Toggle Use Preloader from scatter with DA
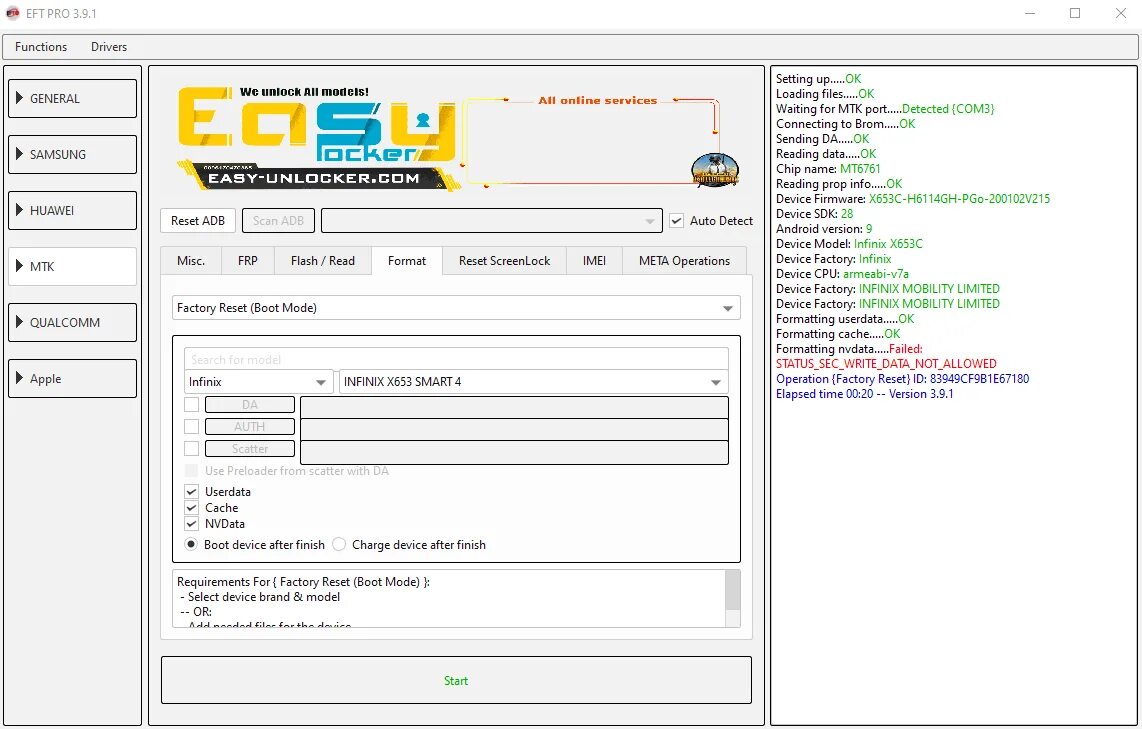This screenshot has height=729, width=1142. pos(192,470)
